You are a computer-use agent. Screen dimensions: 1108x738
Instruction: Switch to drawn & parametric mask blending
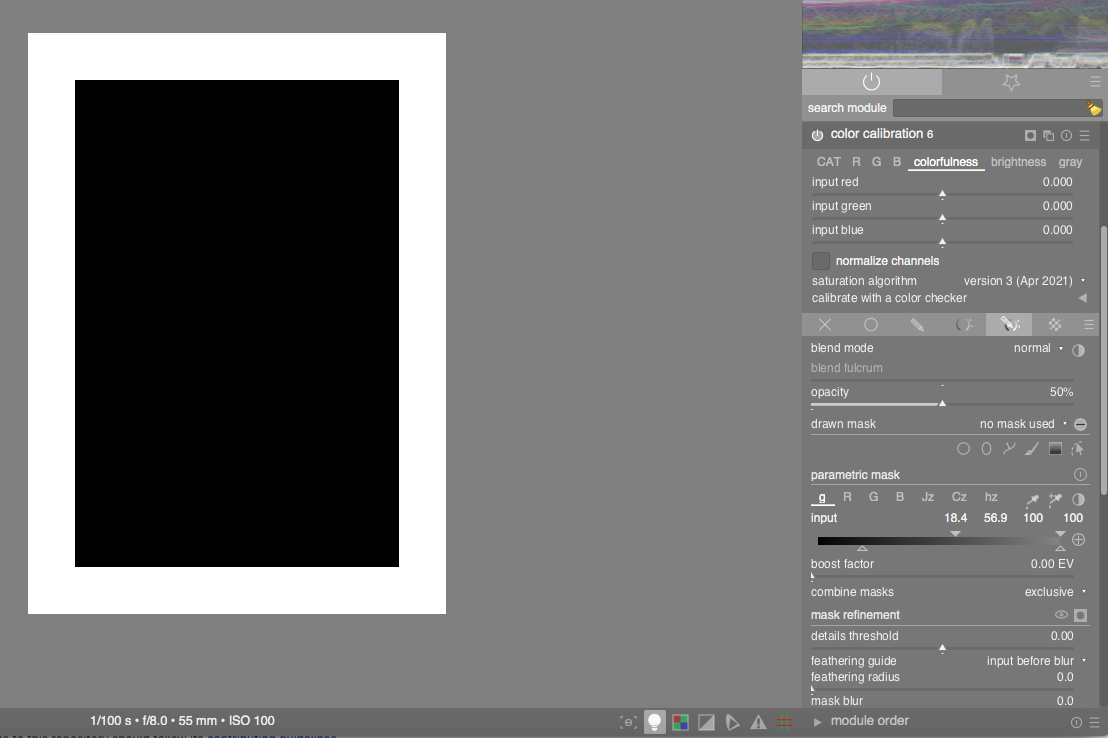click(x=1009, y=324)
